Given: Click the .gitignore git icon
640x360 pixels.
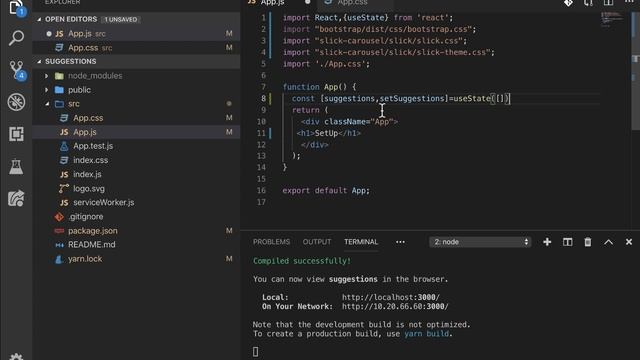Looking at the screenshot, I should (x=59, y=217).
